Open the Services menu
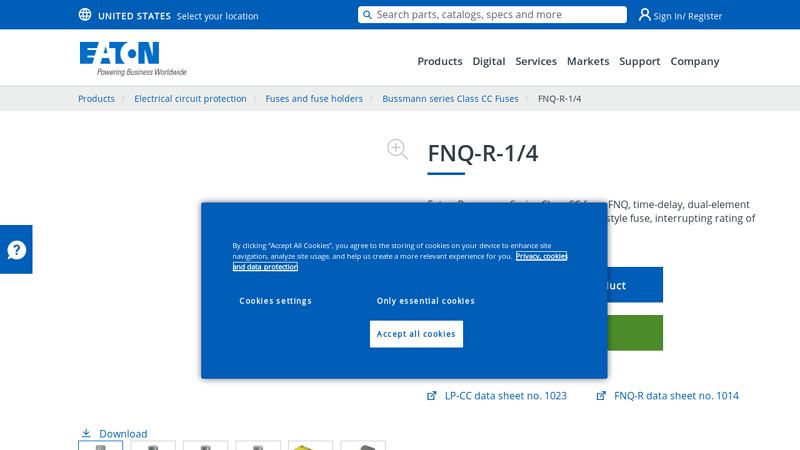 click(536, 61)
